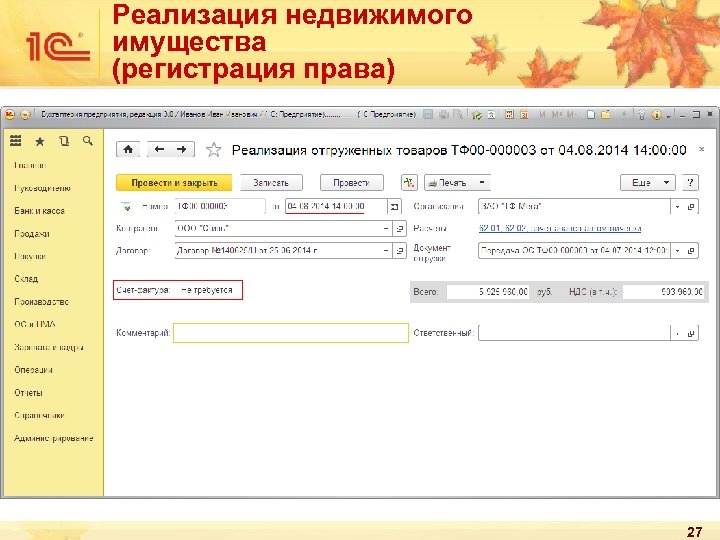Open Договор record with open button

400,251
